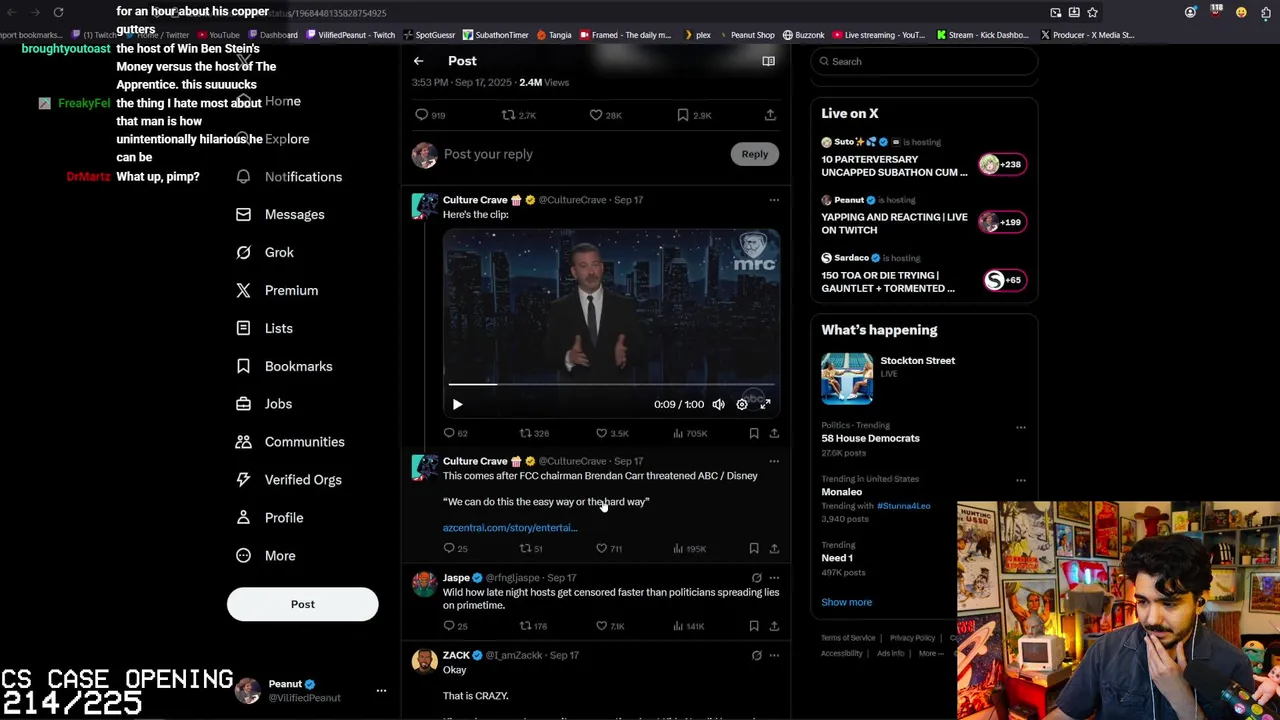1280x720 pixels.
Task: Seek on the video progress bar
Action: 611,383
